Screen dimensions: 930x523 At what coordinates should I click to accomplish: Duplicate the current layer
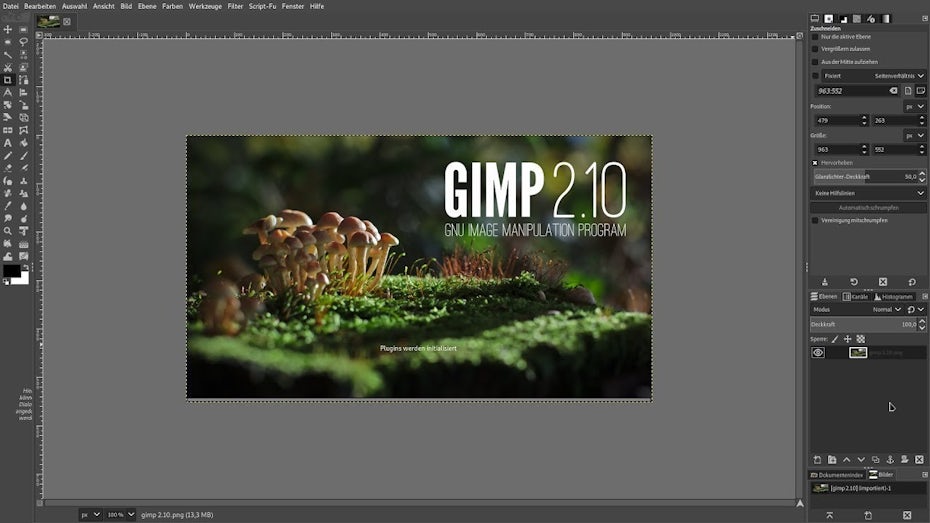[875, 460]
